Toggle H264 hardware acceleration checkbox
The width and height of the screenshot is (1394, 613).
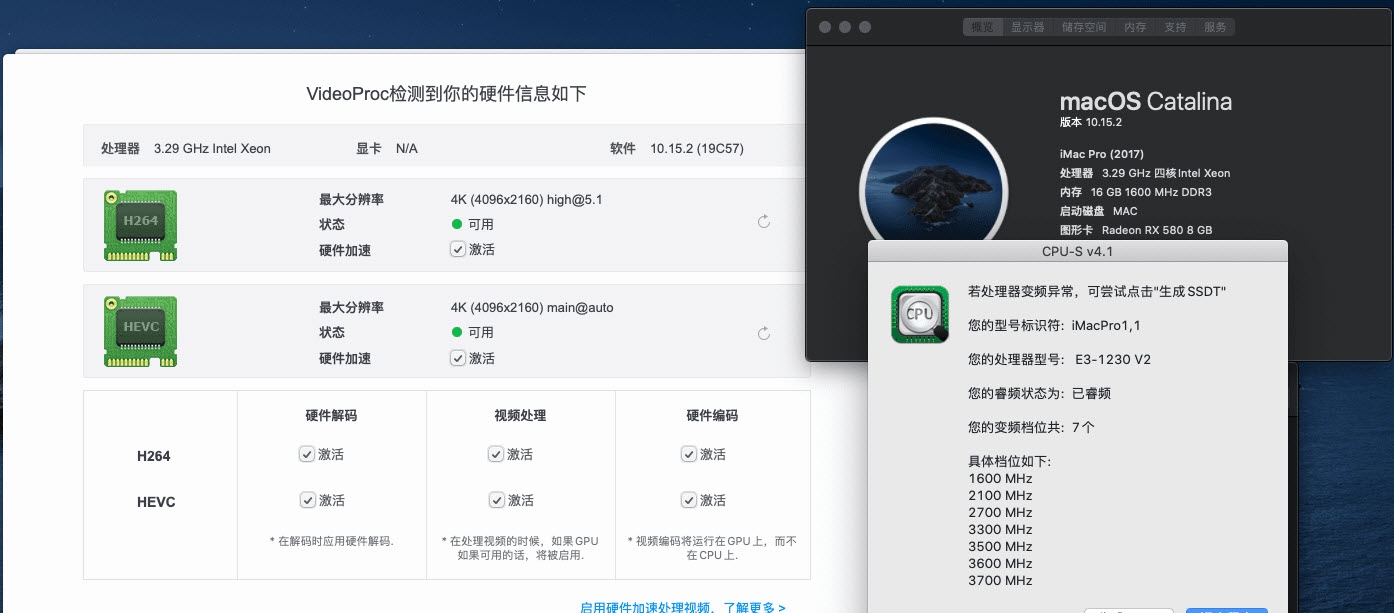click(458, 249)
